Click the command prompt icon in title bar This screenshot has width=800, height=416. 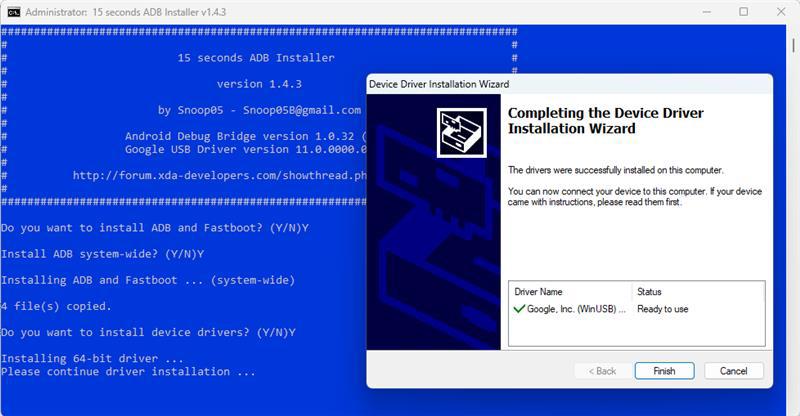point(14,12)
